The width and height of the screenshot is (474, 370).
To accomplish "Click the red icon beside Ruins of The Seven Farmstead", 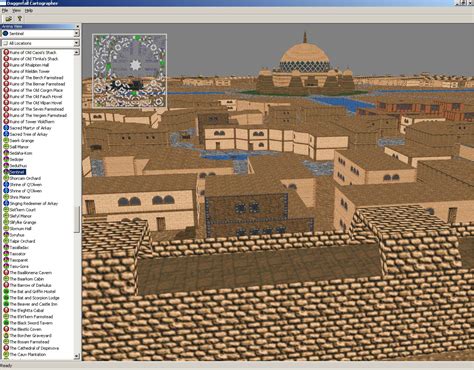I will click(6, 109).
